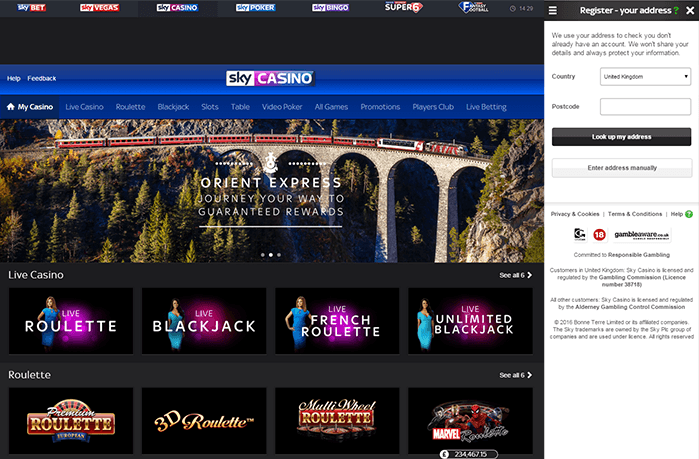The height and width of the screenshot is (459, 699).
Task: Open Multi Wheel Roulette tile
Action: click(337, 421)
